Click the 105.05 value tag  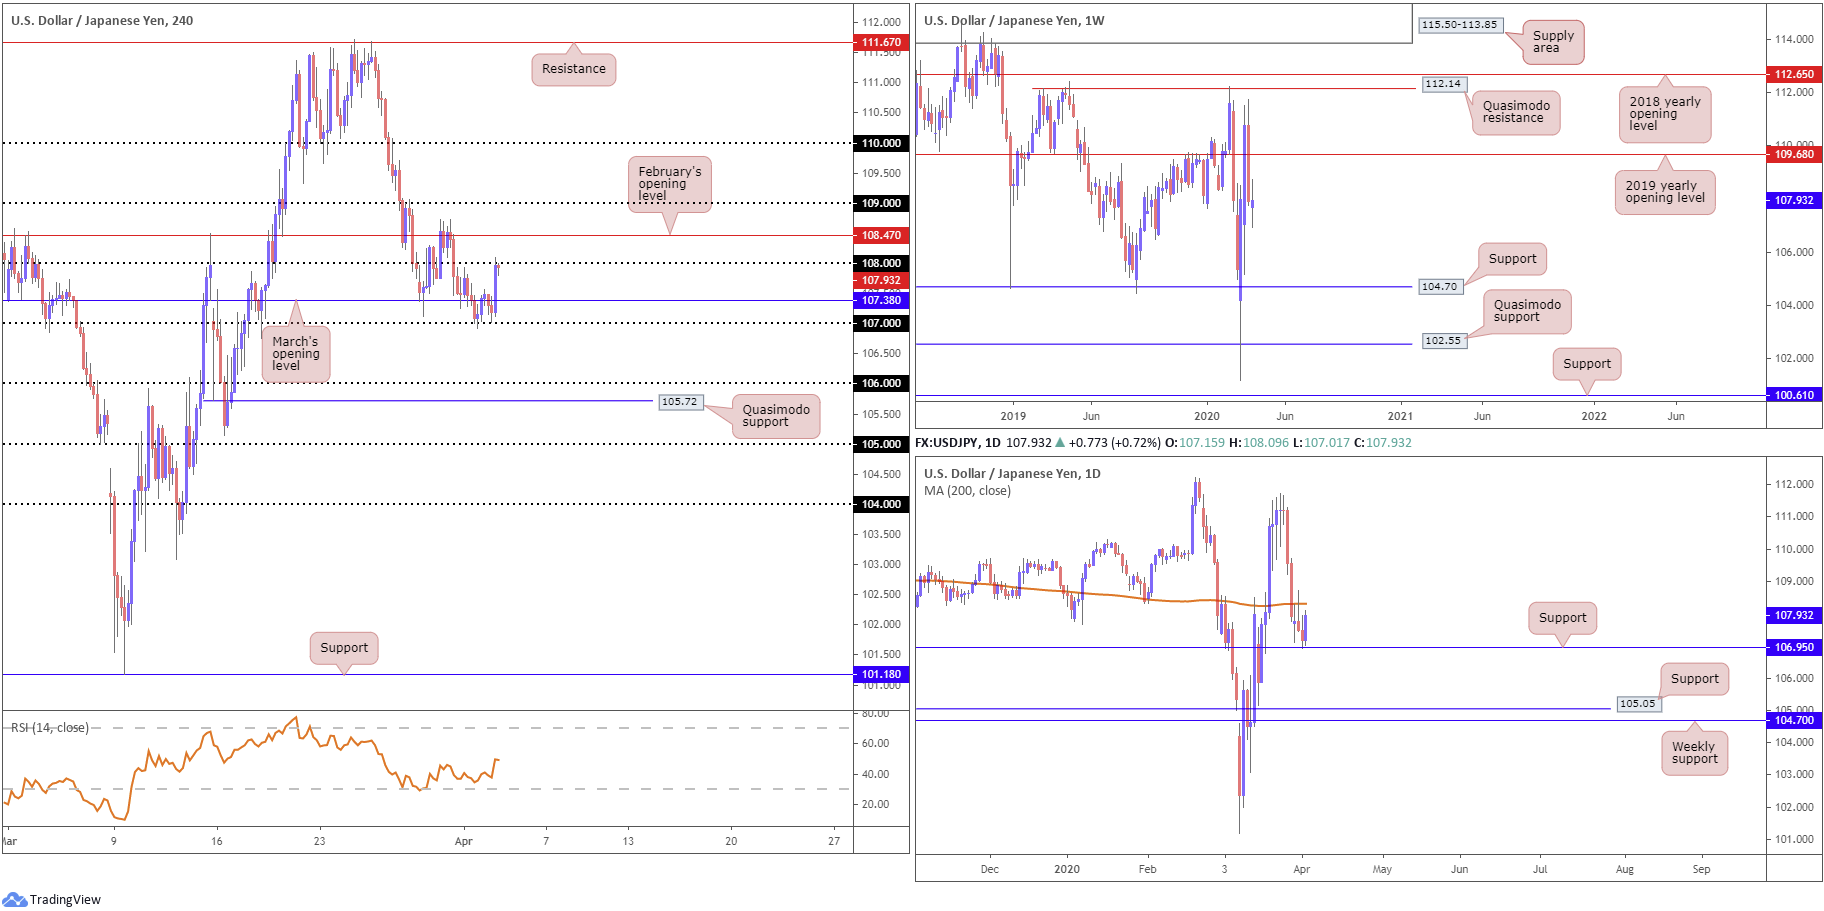point(1638,704)
